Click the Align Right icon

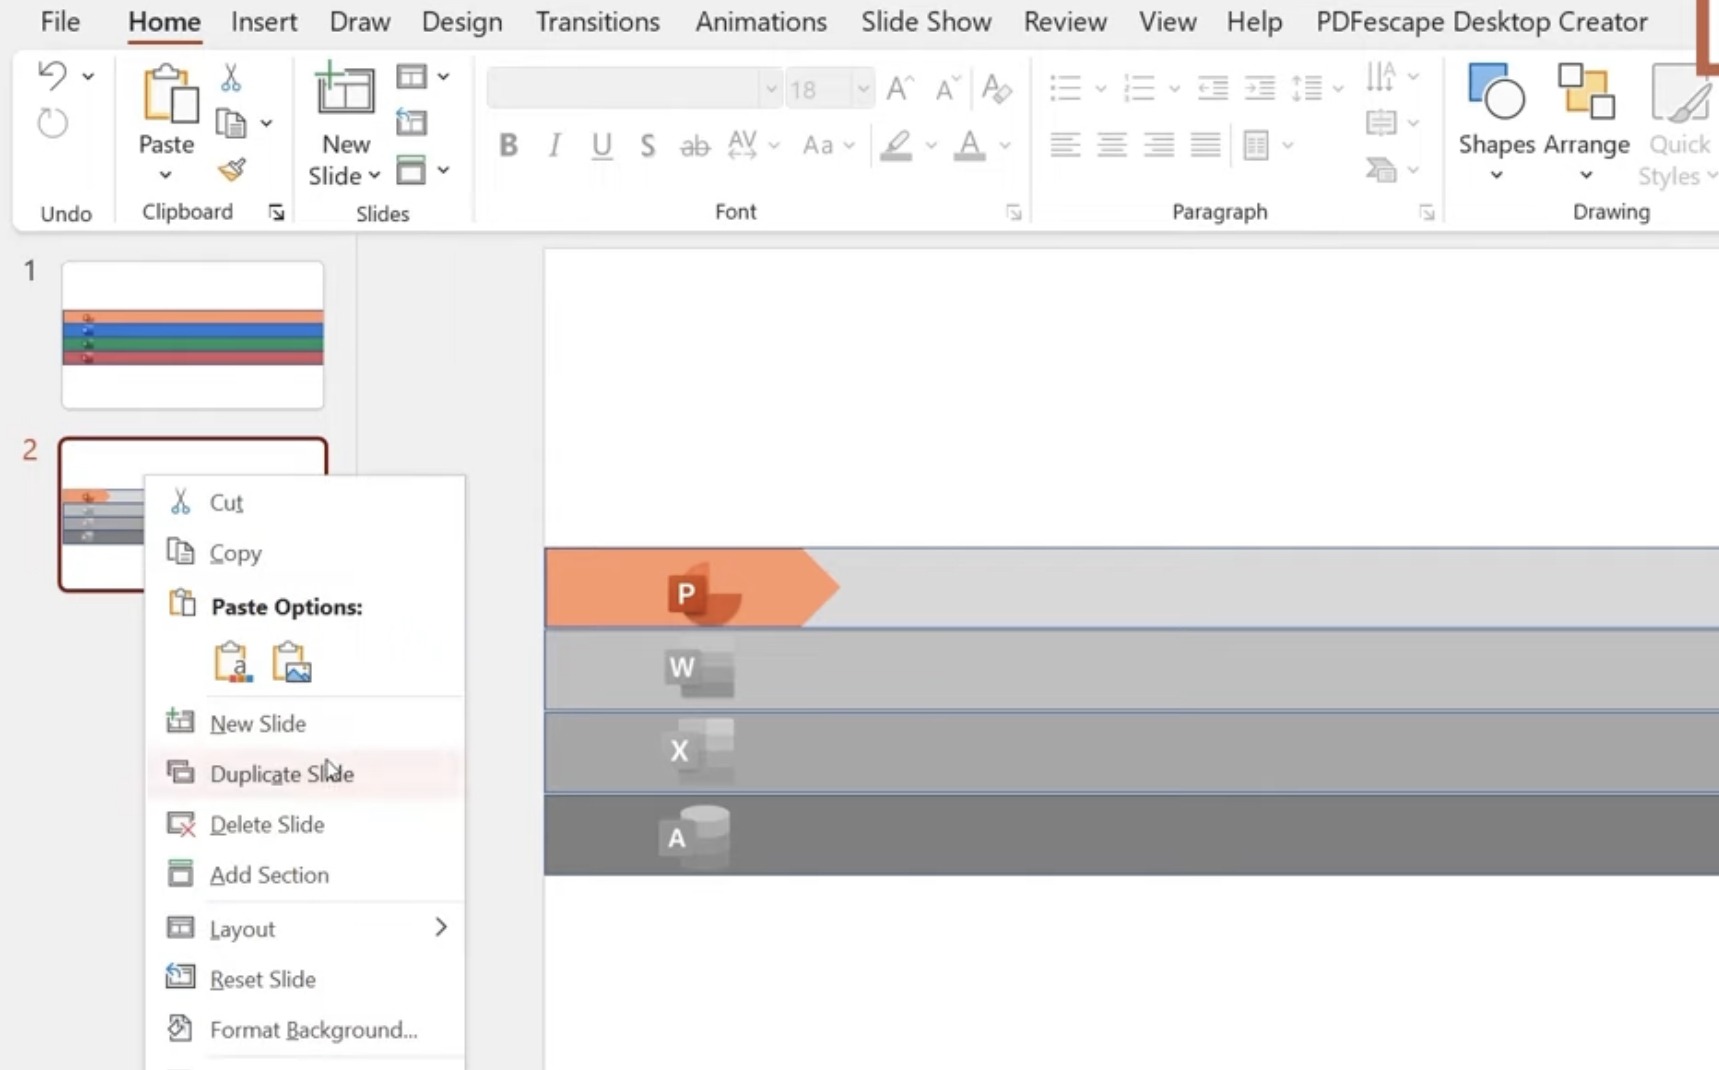(1159, 146)
